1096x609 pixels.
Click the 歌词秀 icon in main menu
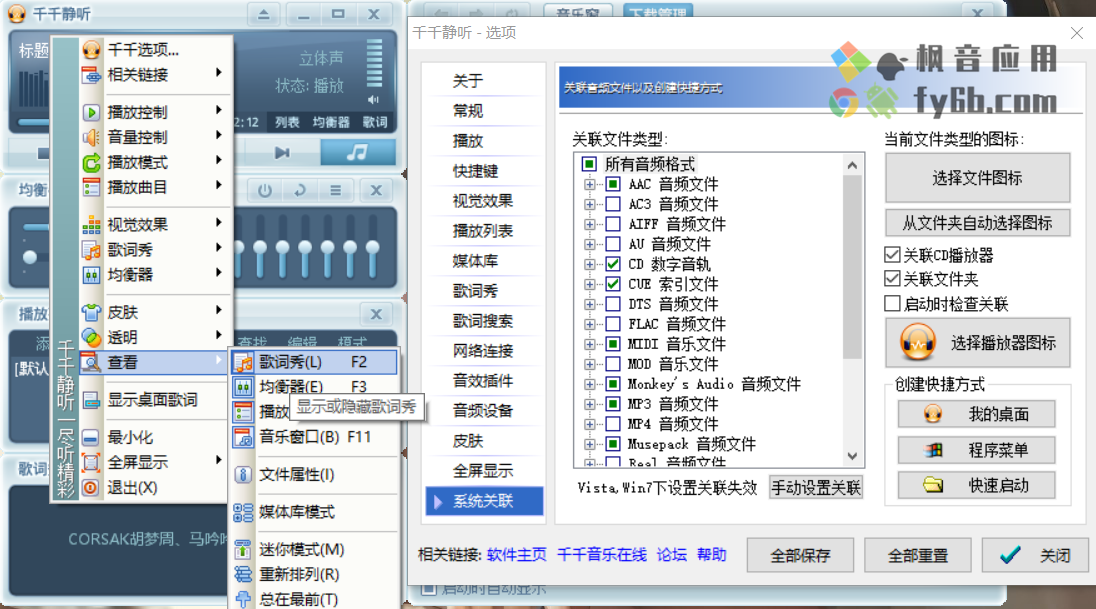click(x=92, y=250)
